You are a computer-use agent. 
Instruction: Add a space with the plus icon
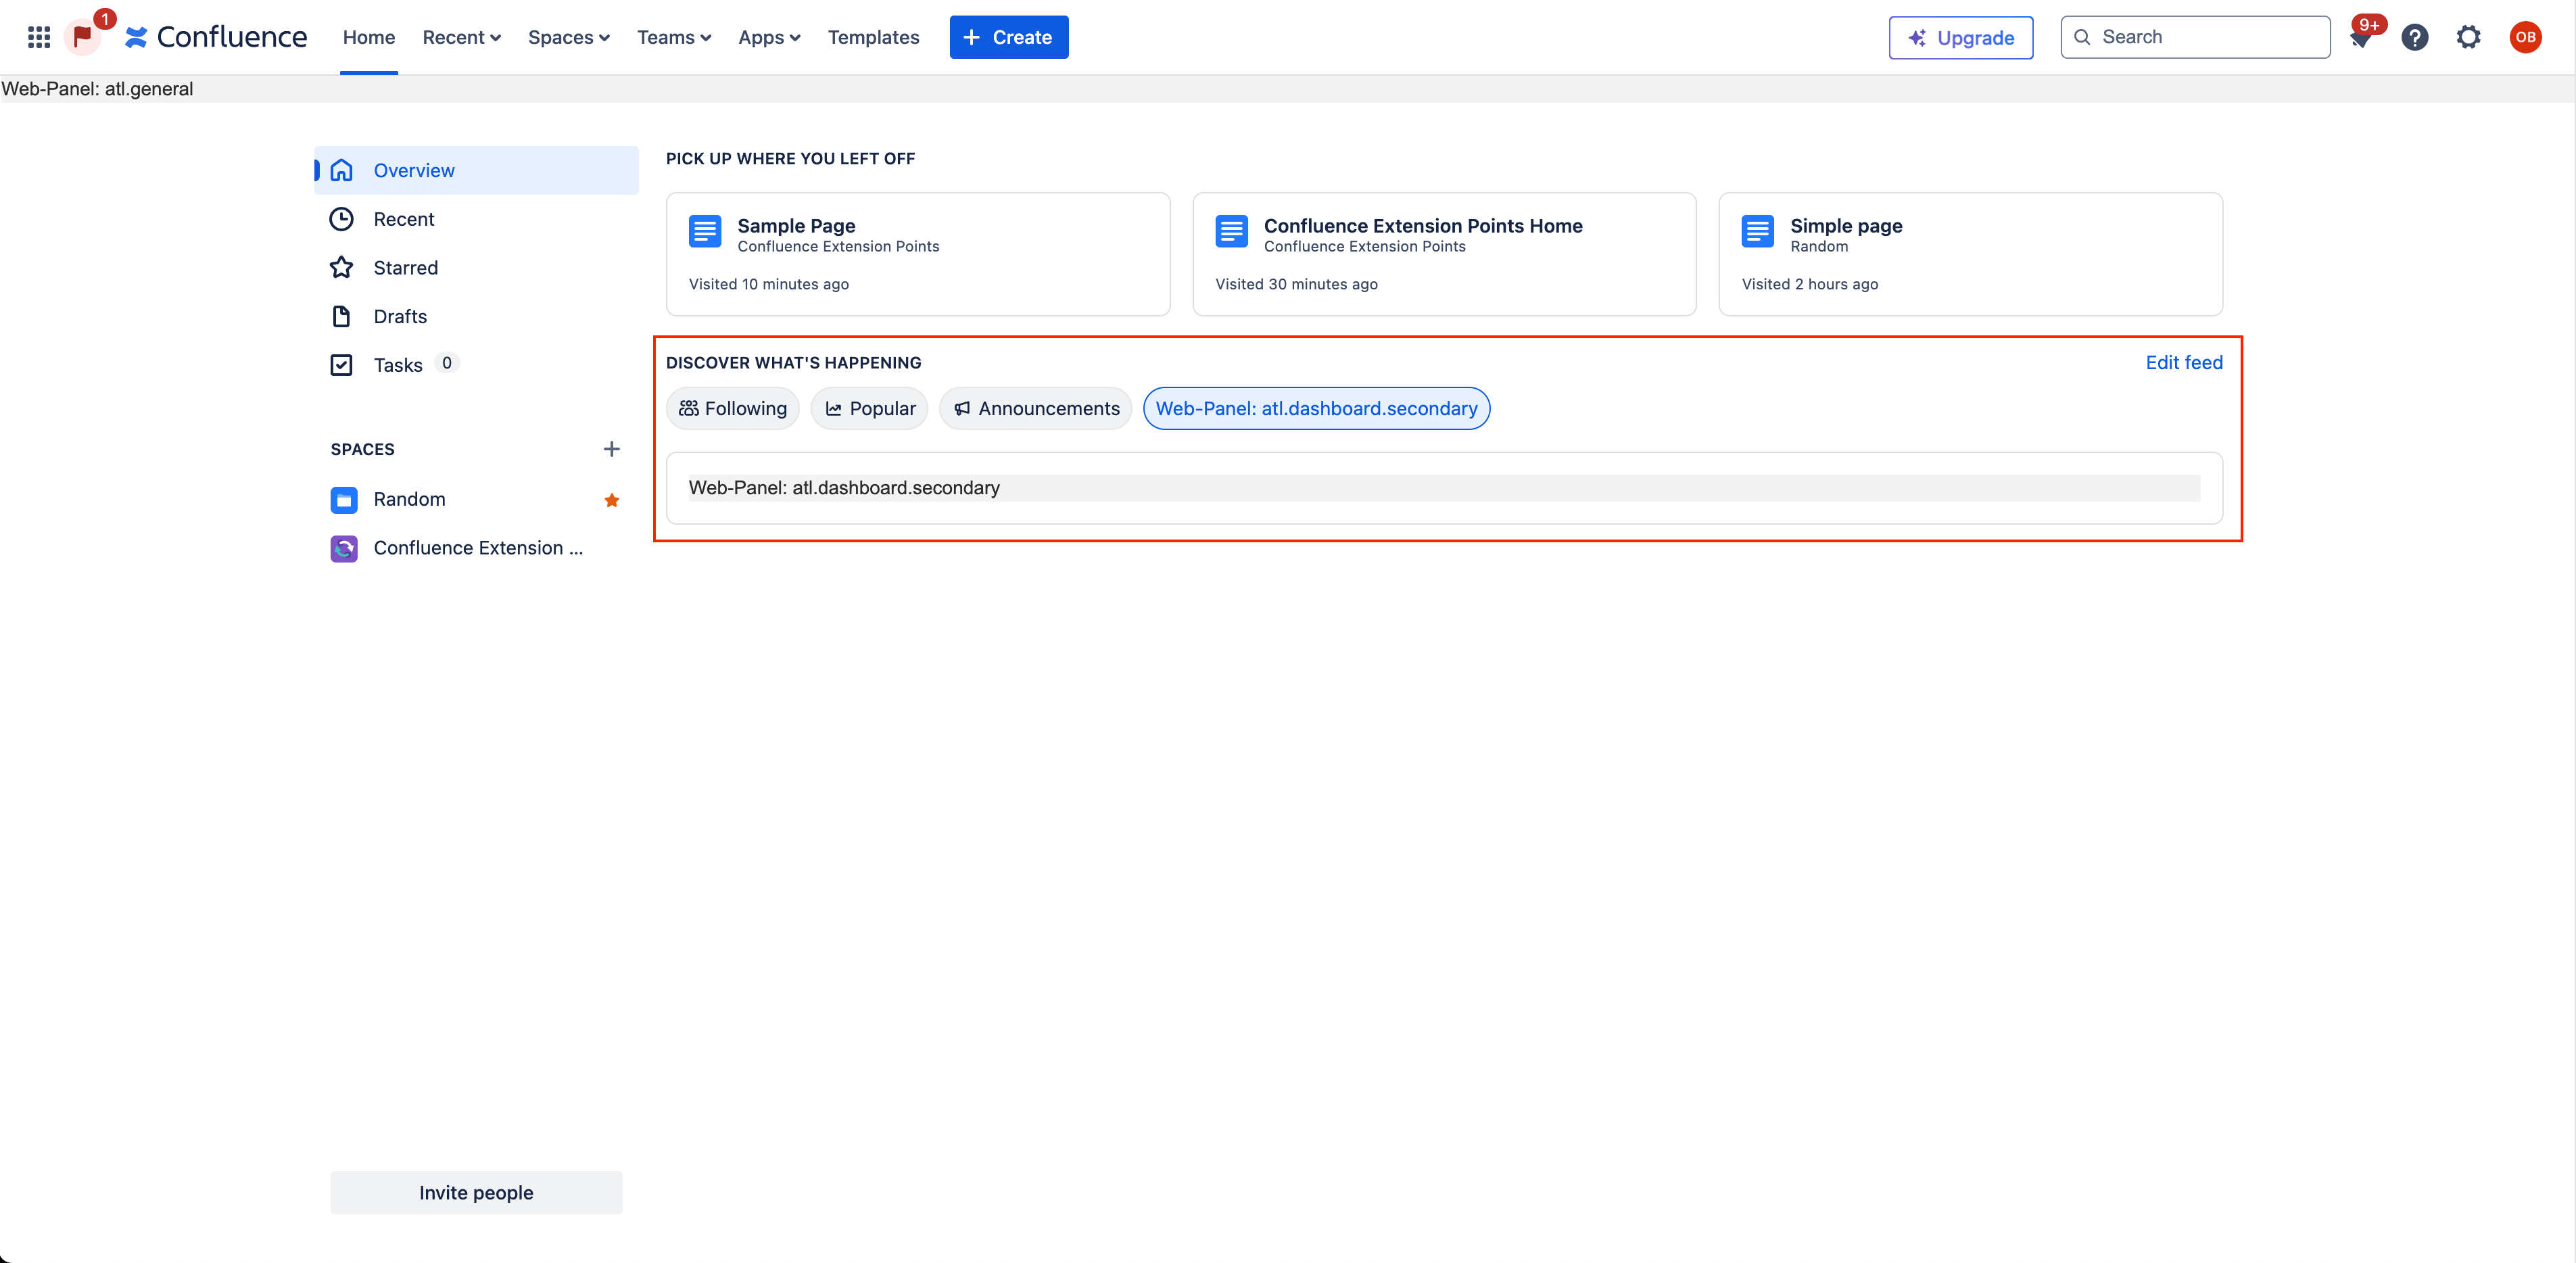pyautogui.click(x=611, y=449)
